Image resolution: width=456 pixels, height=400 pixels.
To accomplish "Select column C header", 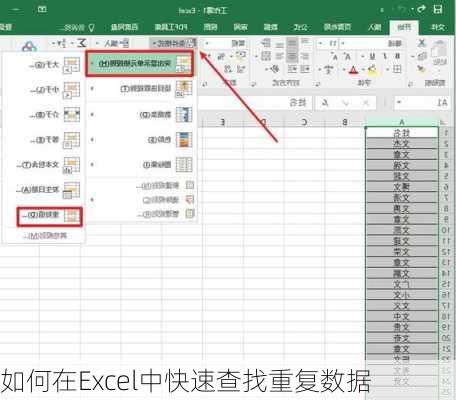I will [x=304, y=122].
